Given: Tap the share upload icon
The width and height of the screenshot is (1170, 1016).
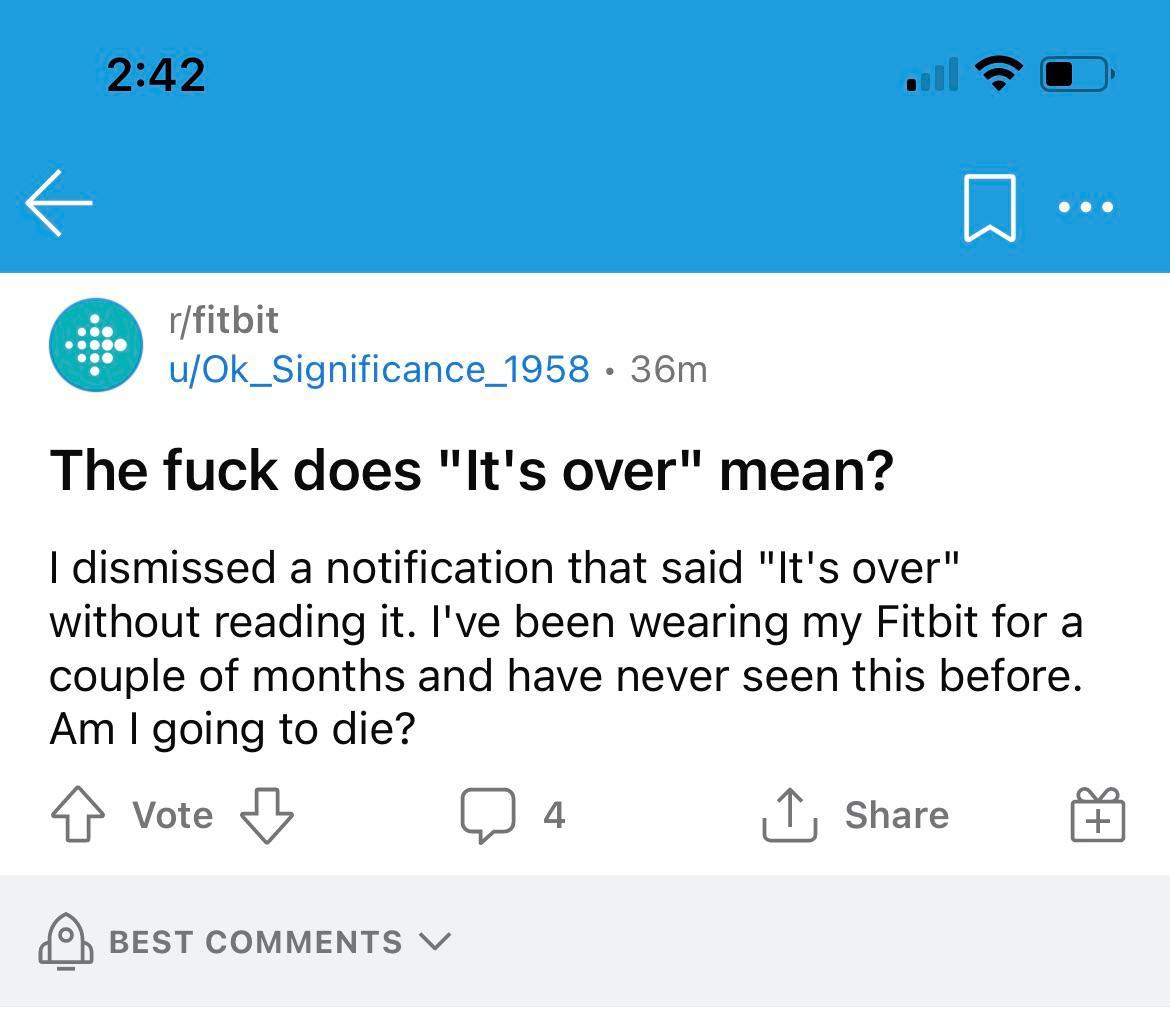Looking at the screenshot, I should click(x=790, y=815).
